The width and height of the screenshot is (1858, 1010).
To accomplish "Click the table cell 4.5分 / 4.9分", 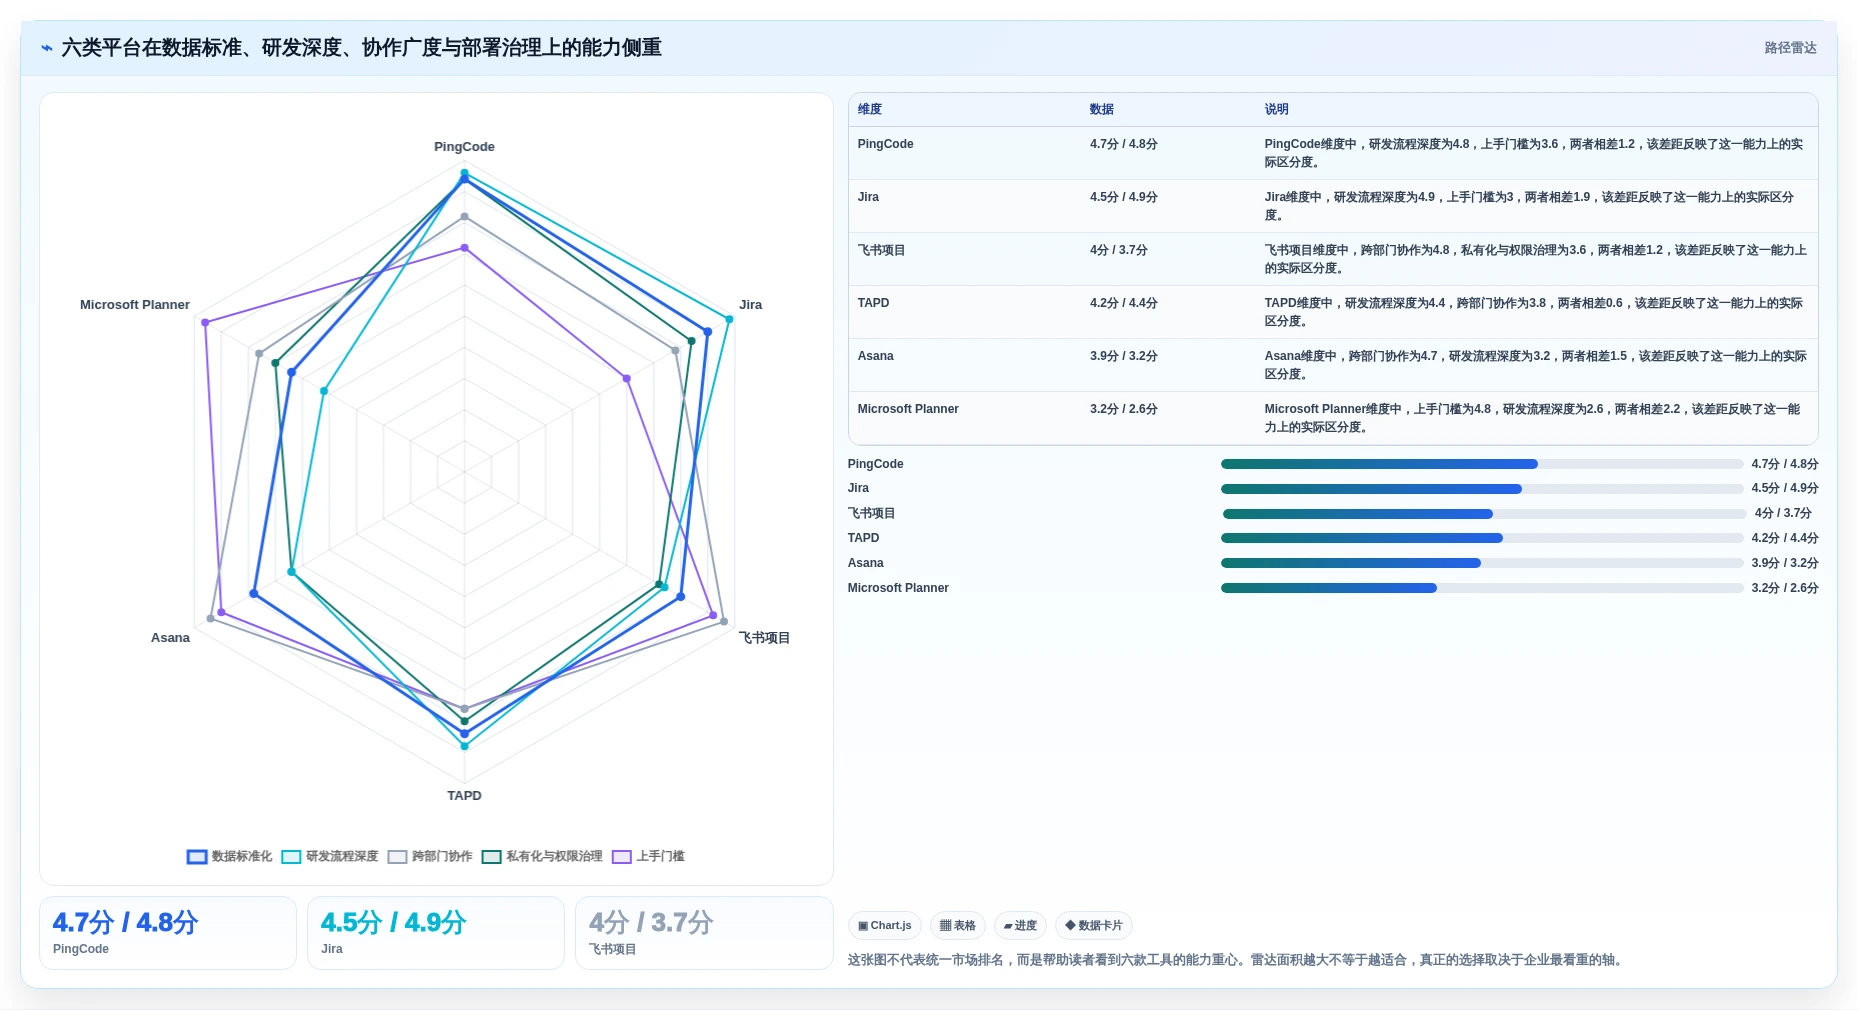I will tap(1124, 197).
